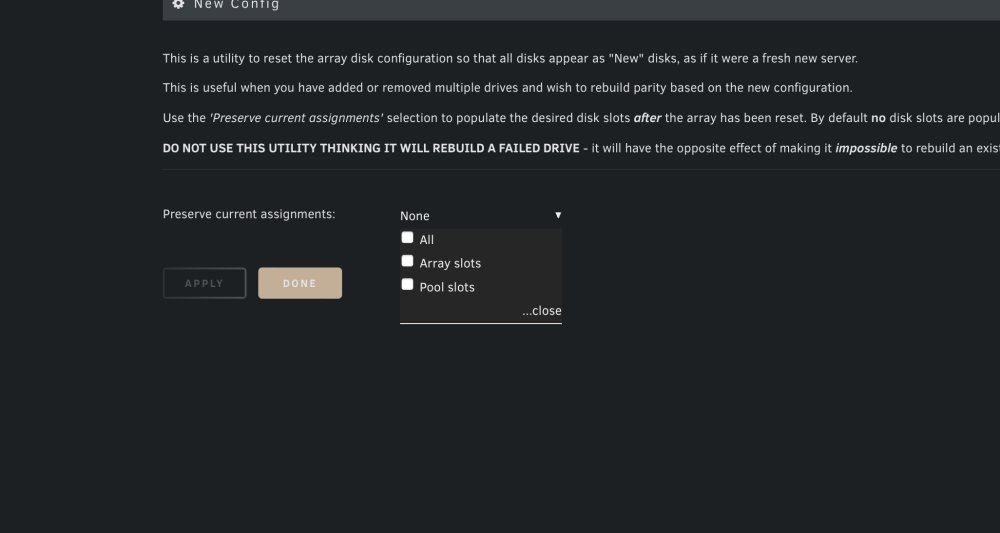Click the dropdown arrow next to None
The height and width of the screenshot is (533, 1000).
coord(558,215)
